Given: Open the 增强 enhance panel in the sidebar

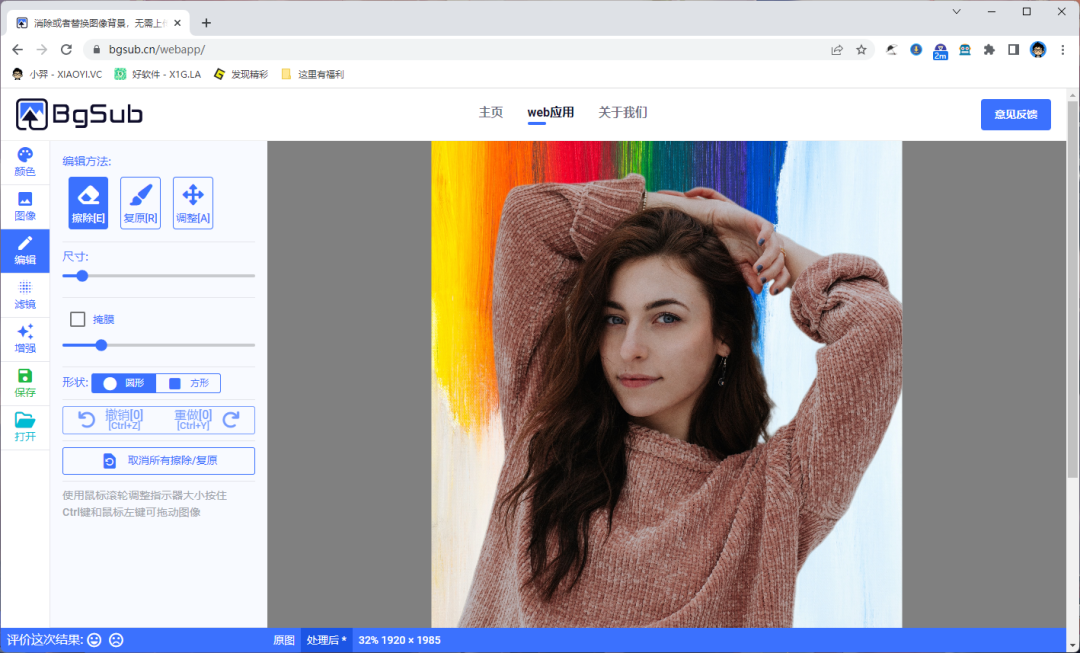Looking at the screenshot, I should point(25,339).
